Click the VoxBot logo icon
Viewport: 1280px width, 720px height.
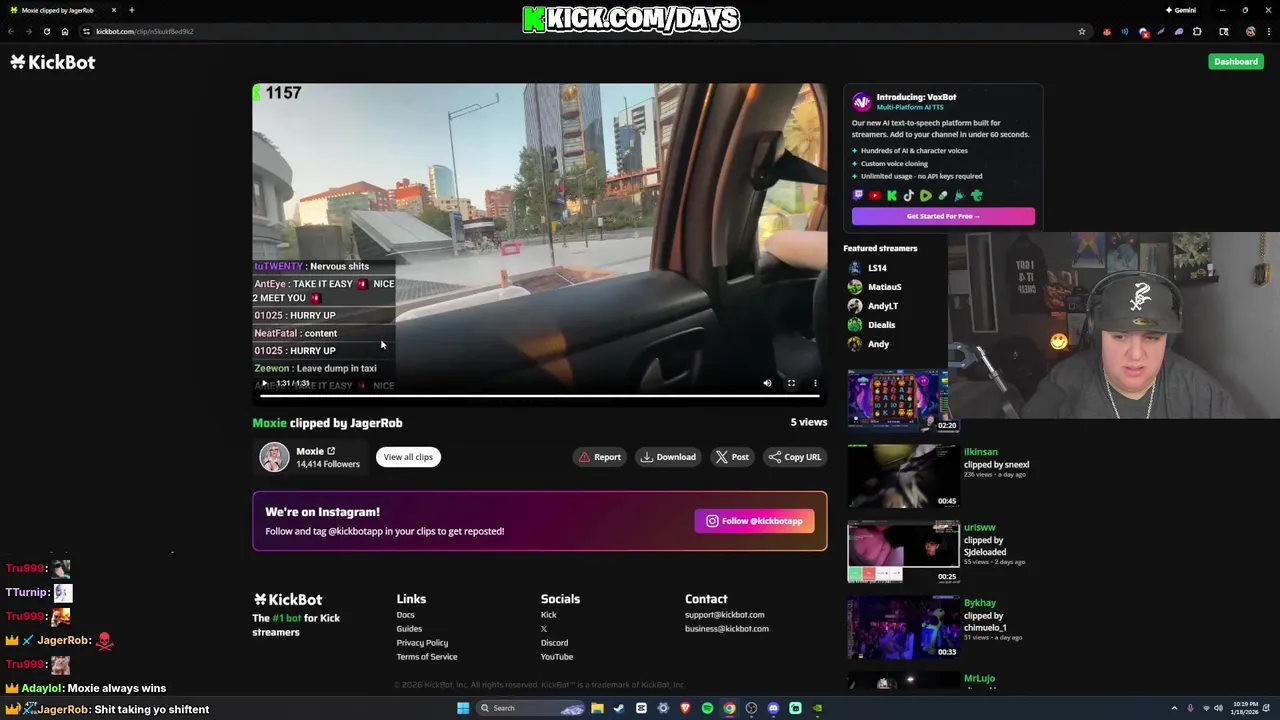[x=862, y=102]
